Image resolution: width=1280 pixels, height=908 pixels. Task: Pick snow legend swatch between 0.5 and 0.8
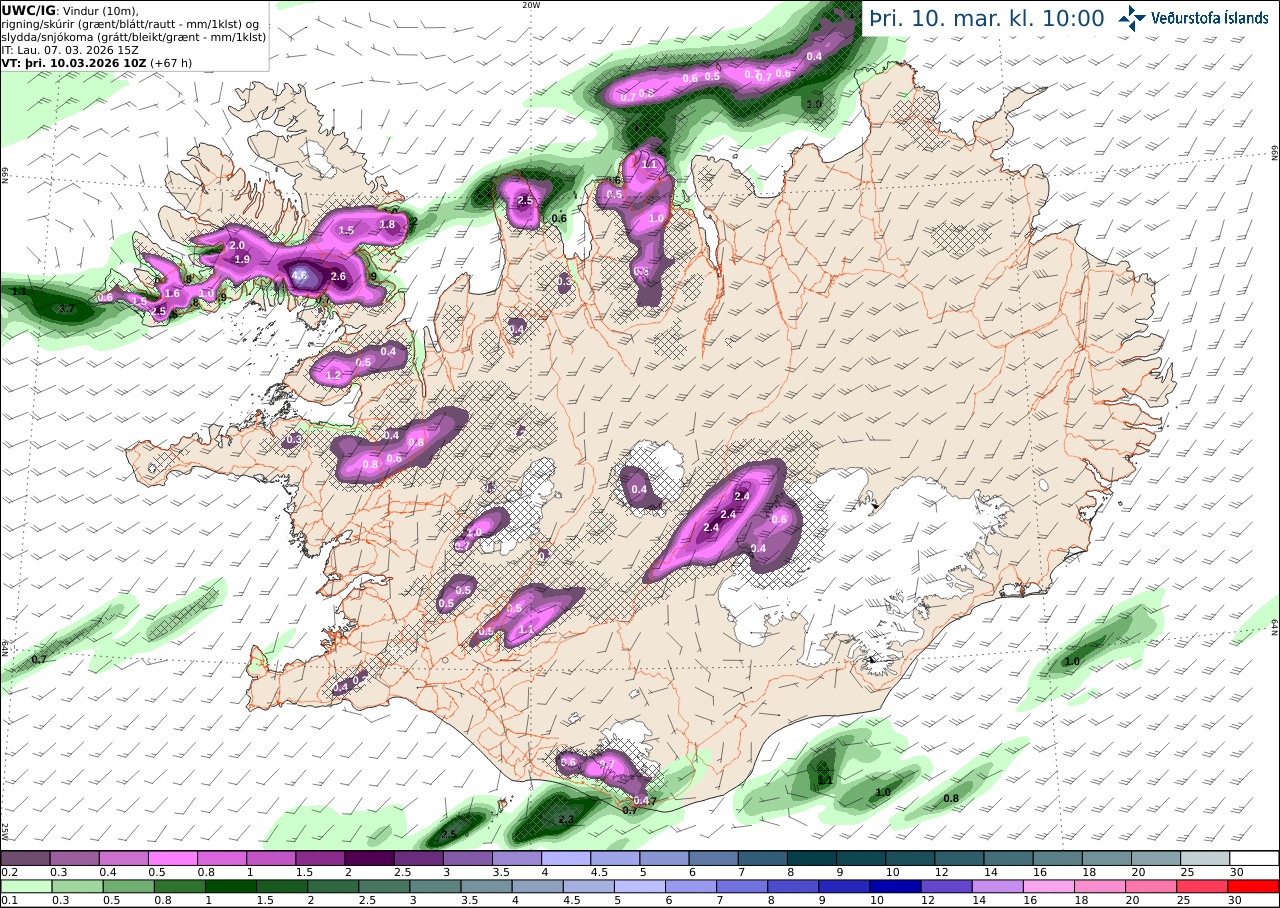172,858
